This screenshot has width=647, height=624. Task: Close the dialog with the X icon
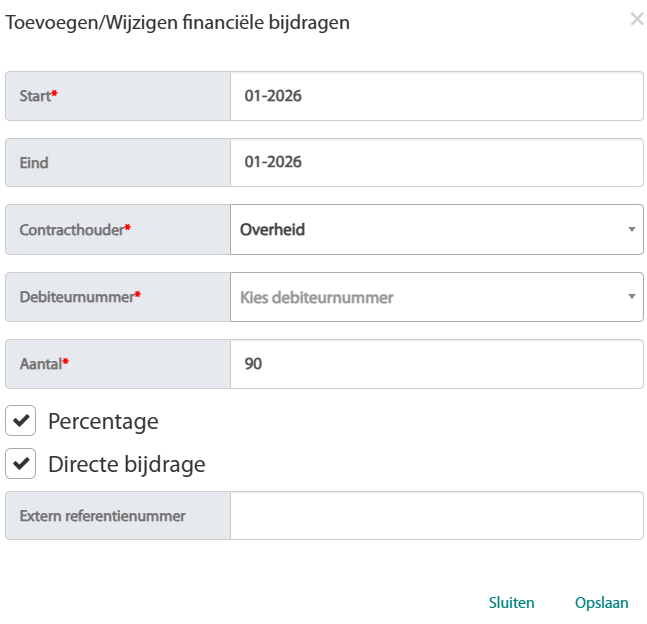coord(636,19)
